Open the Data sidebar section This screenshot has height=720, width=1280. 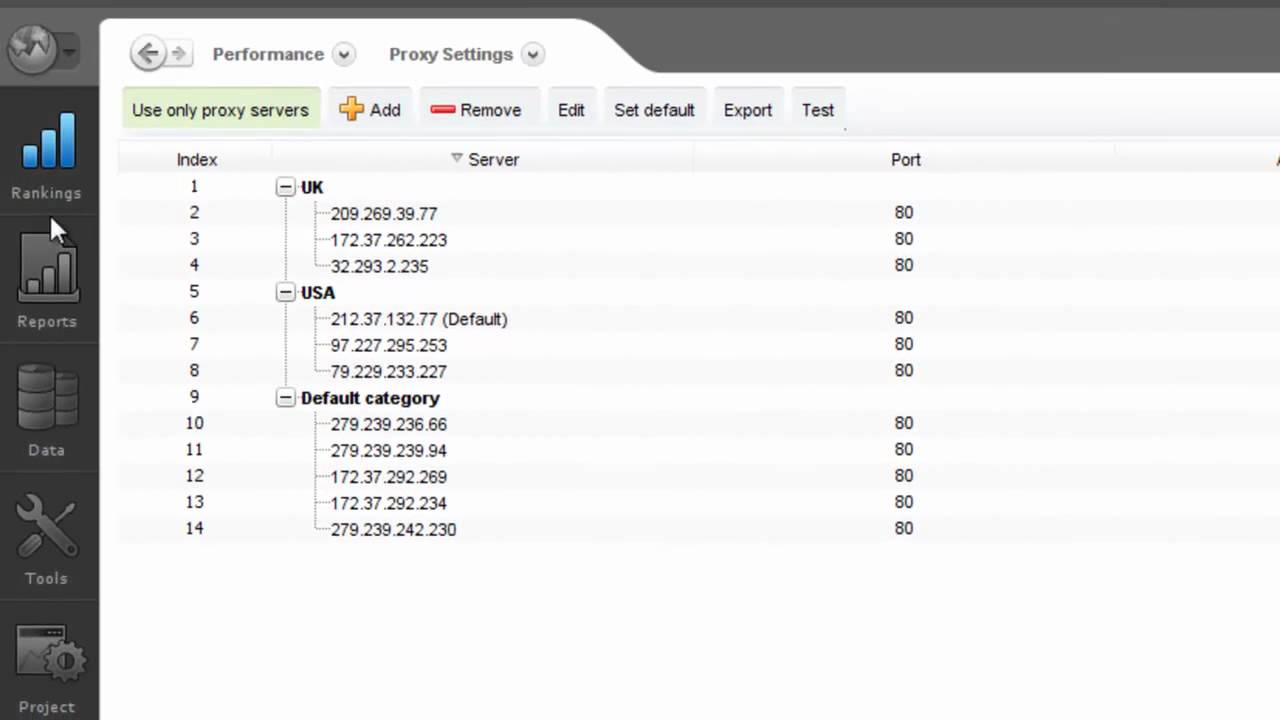click(x=47, y=410)
